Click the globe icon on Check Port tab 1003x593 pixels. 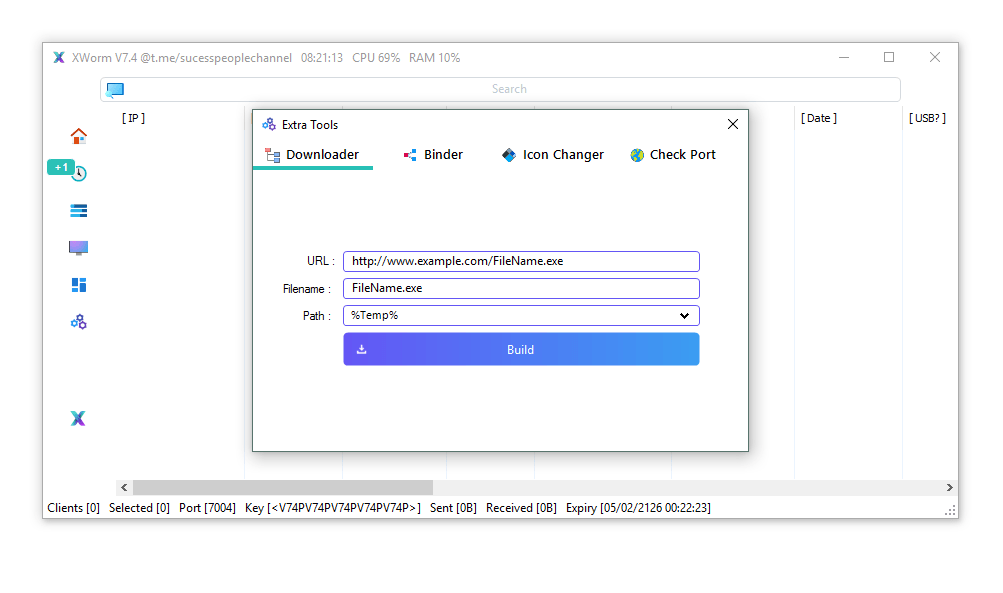coord(636,154)
